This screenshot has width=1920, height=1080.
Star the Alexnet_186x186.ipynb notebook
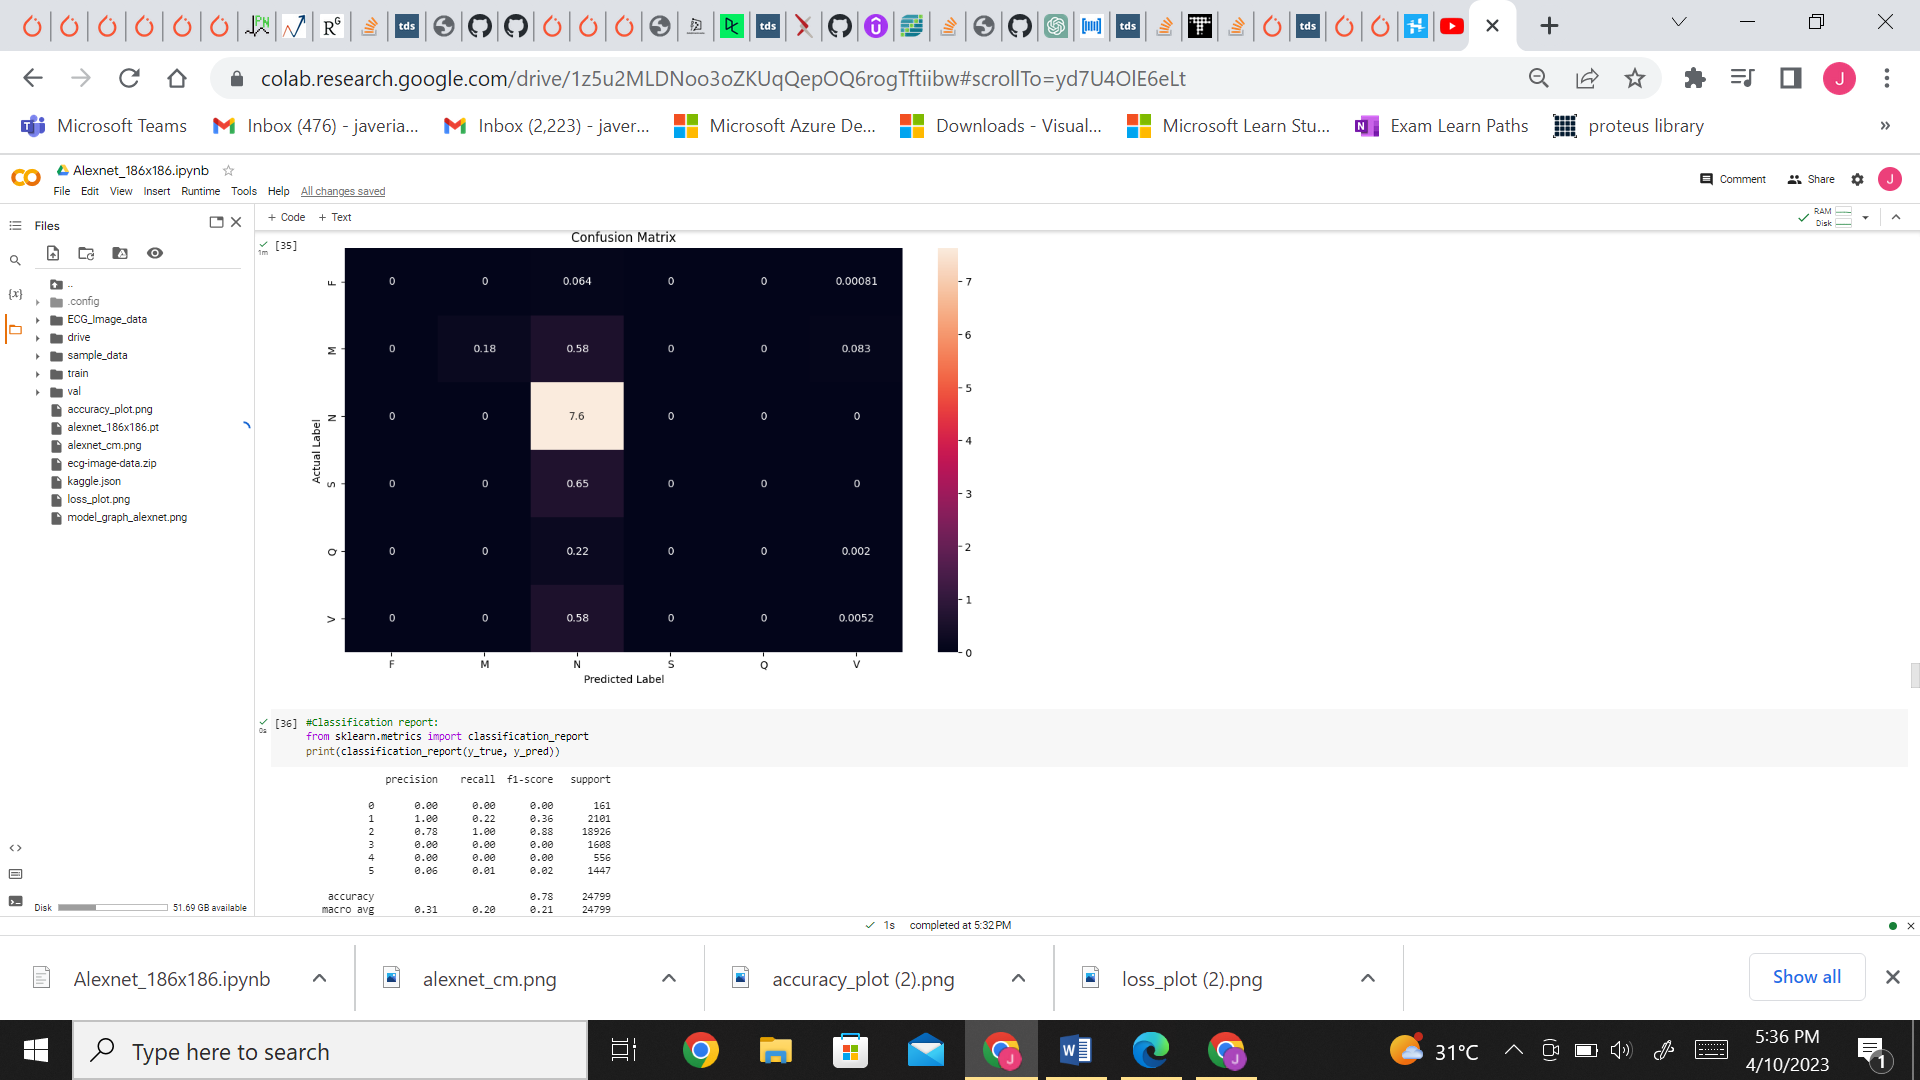(228, 170)
